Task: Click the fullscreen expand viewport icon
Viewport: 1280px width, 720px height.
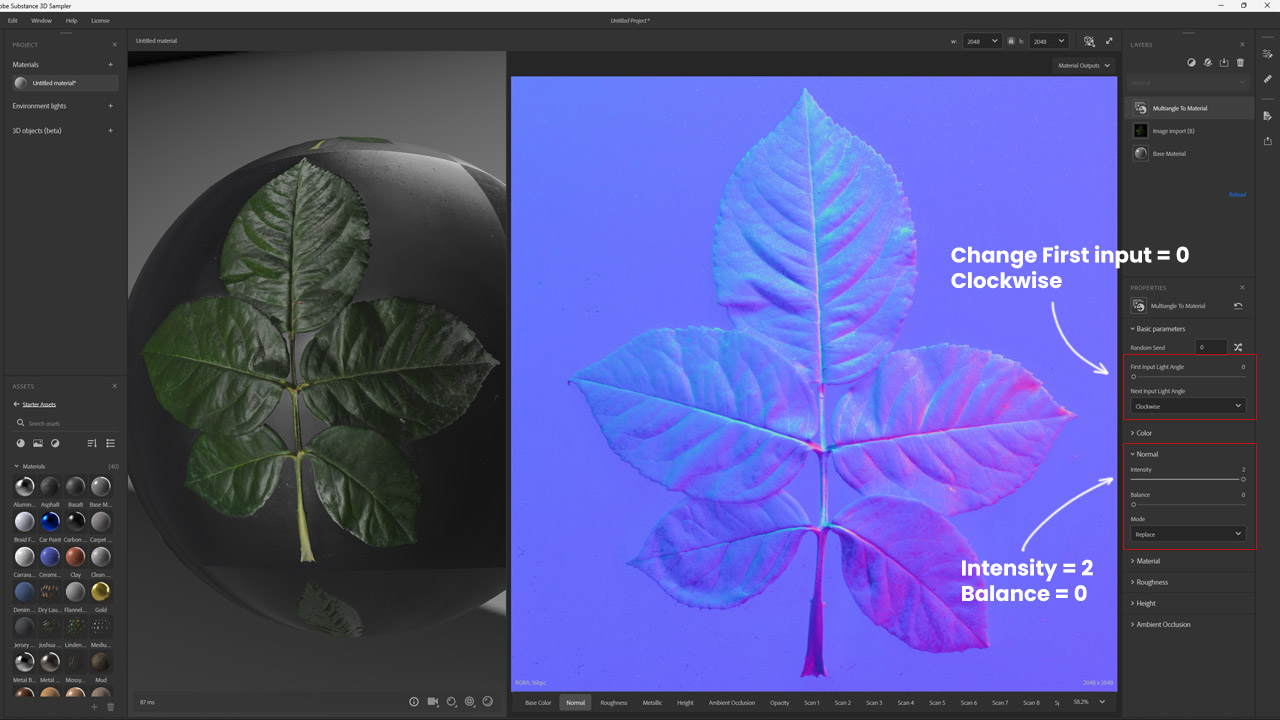Action: [1109, 41]
